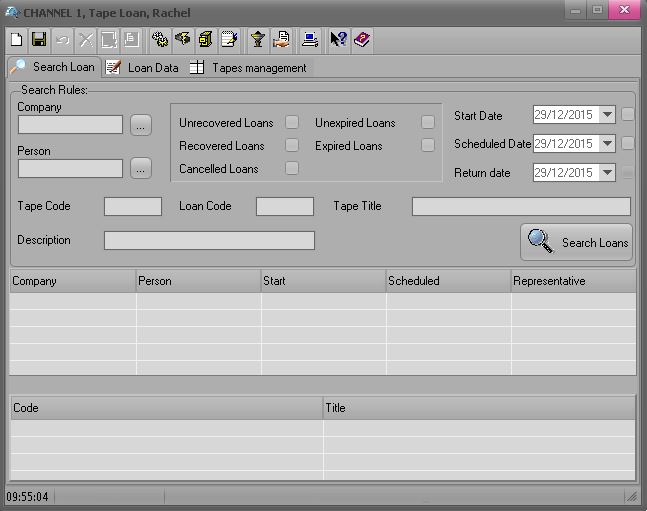The height and width of the screenshot is (511, 647).
Task: Click the New document toolbar icon
Action: pyautogui.click(x=17, y=40)
